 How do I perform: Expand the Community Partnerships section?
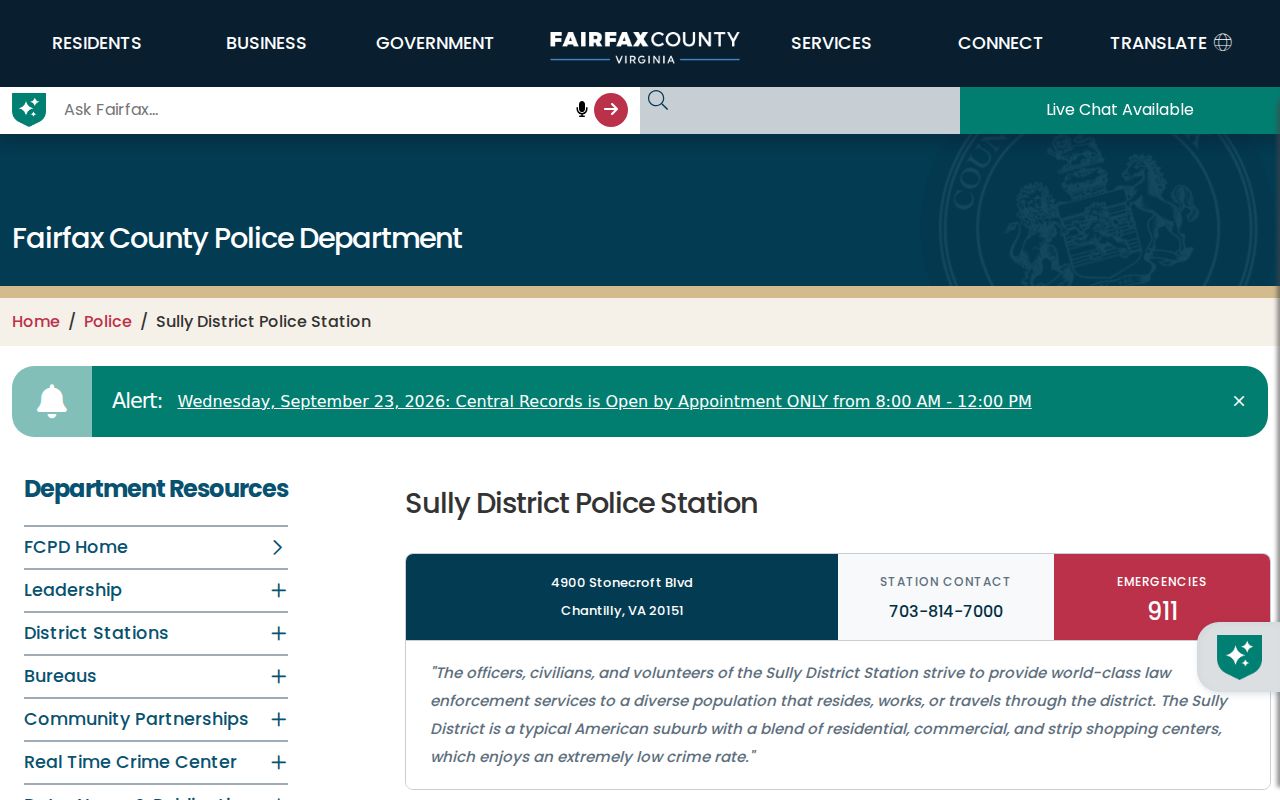click(x=279, y=719)
